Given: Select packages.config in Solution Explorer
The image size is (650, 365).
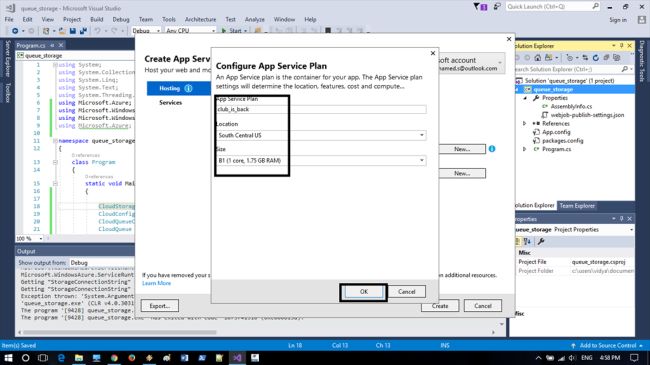Looking at the screenshot, I should tap(563, 141).
